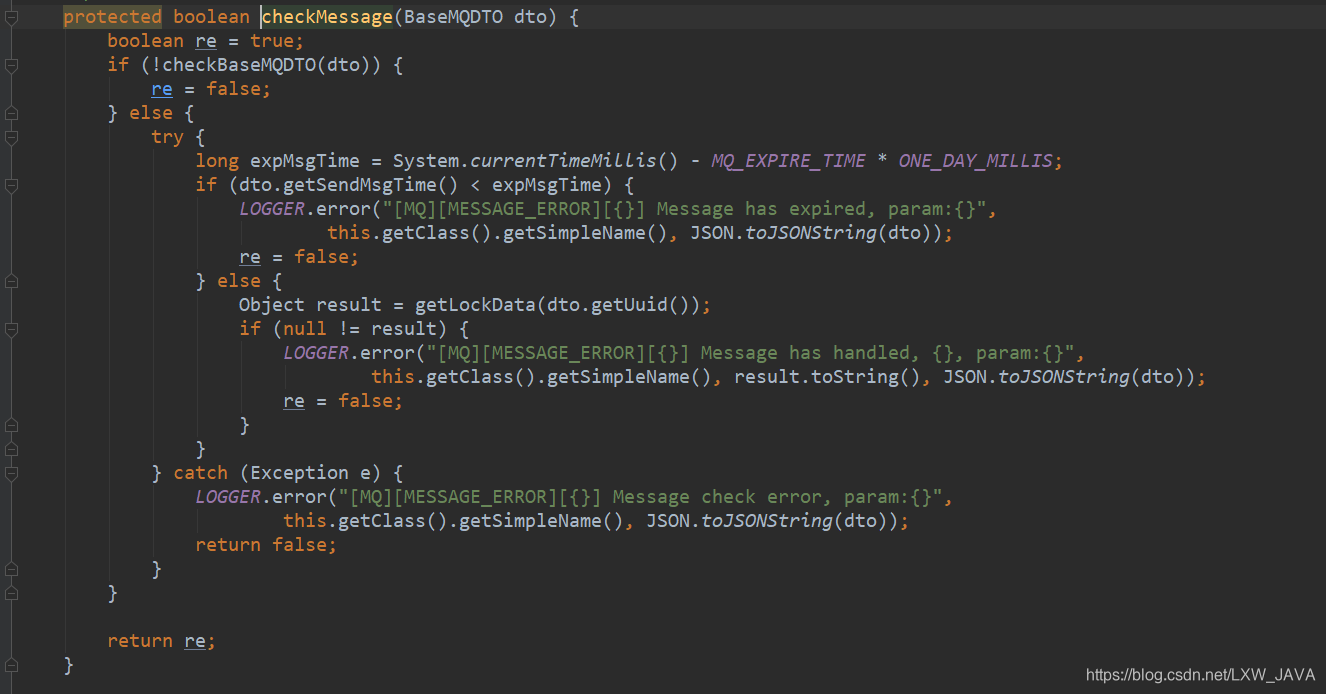Click 'result.toString()' call

(827, 377)
